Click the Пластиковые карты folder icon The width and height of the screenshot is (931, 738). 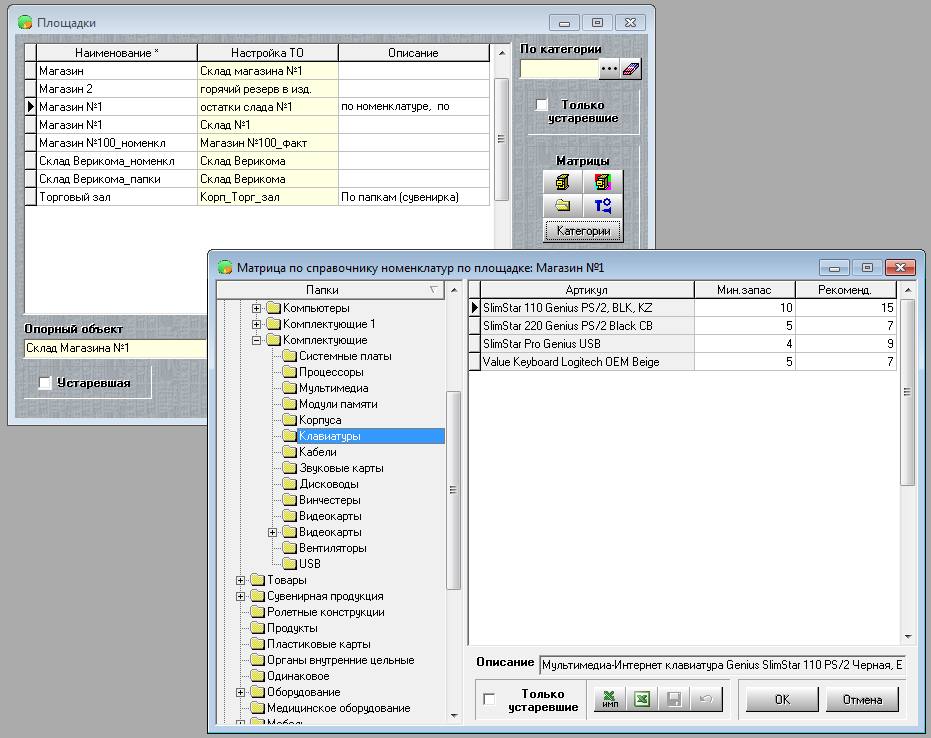257,644
